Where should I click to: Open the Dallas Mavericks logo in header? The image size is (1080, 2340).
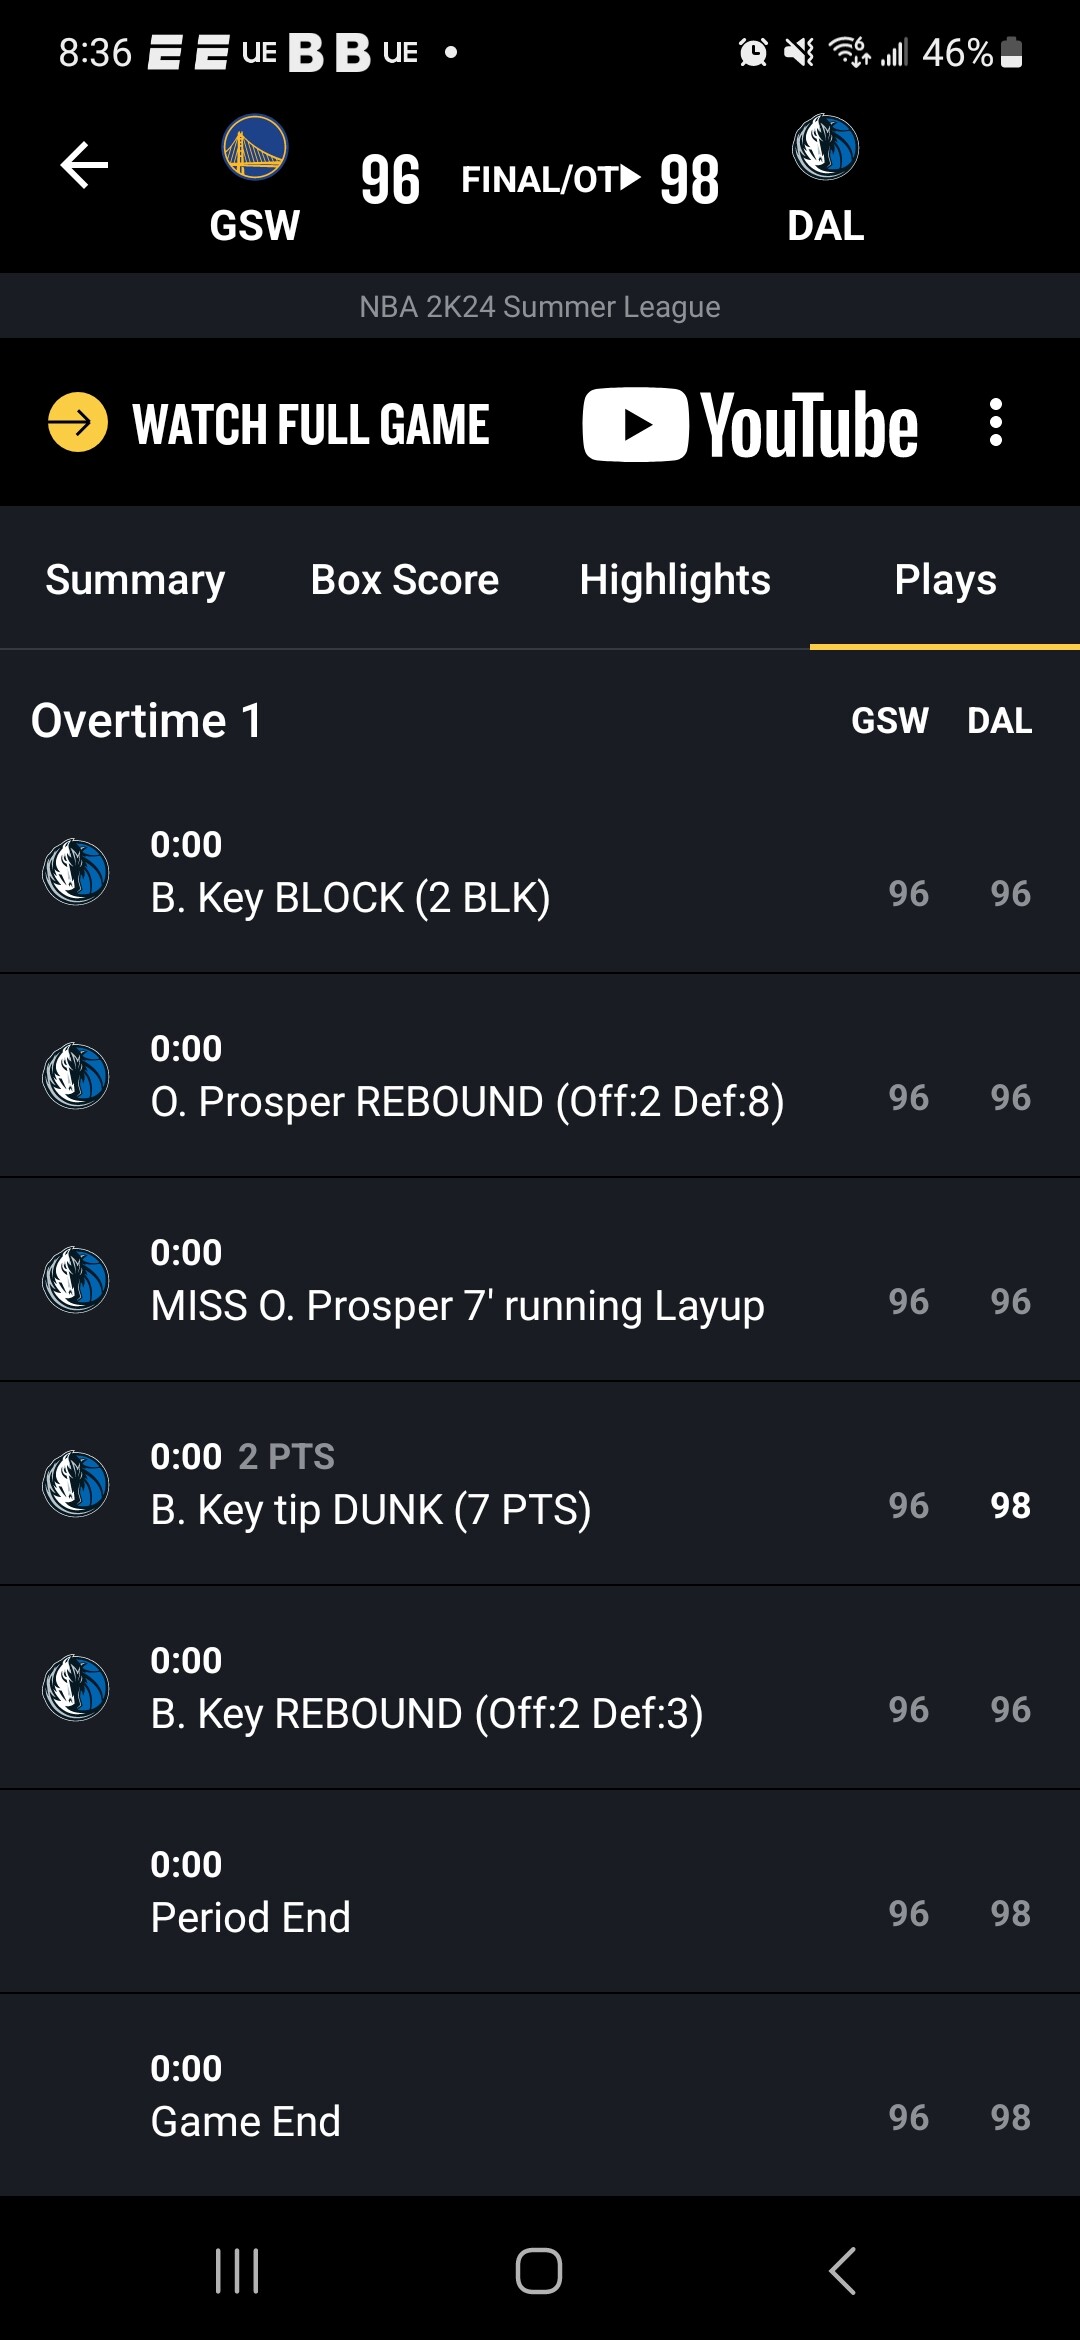tap(825, 147)
